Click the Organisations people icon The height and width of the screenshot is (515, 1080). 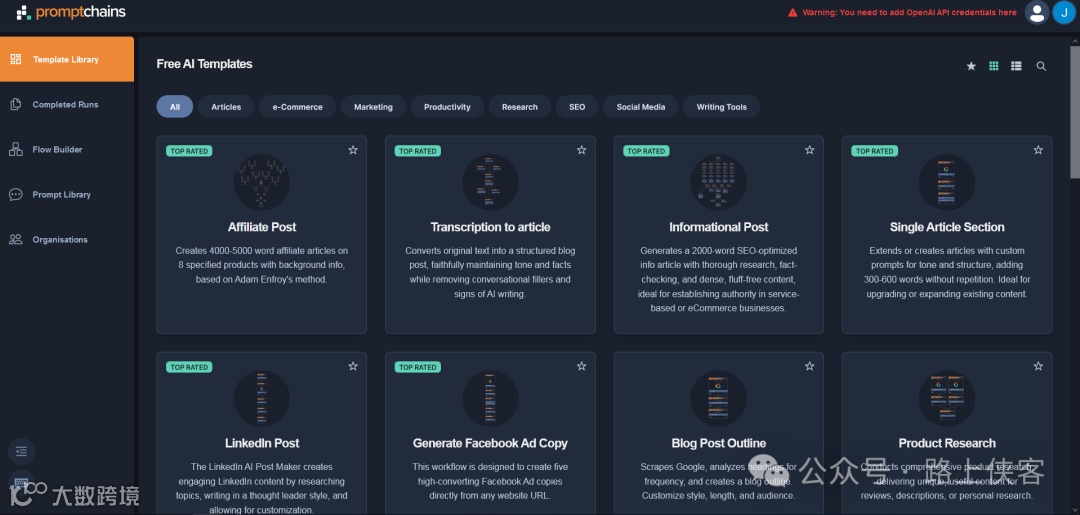point(16,240)
